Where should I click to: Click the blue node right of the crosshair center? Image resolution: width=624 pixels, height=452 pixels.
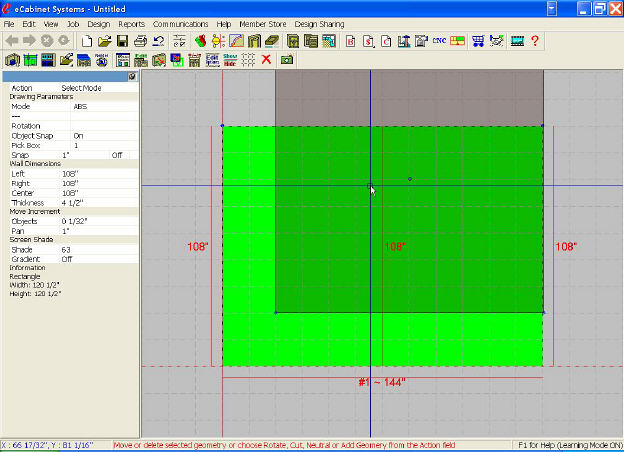tap(410, 179)
